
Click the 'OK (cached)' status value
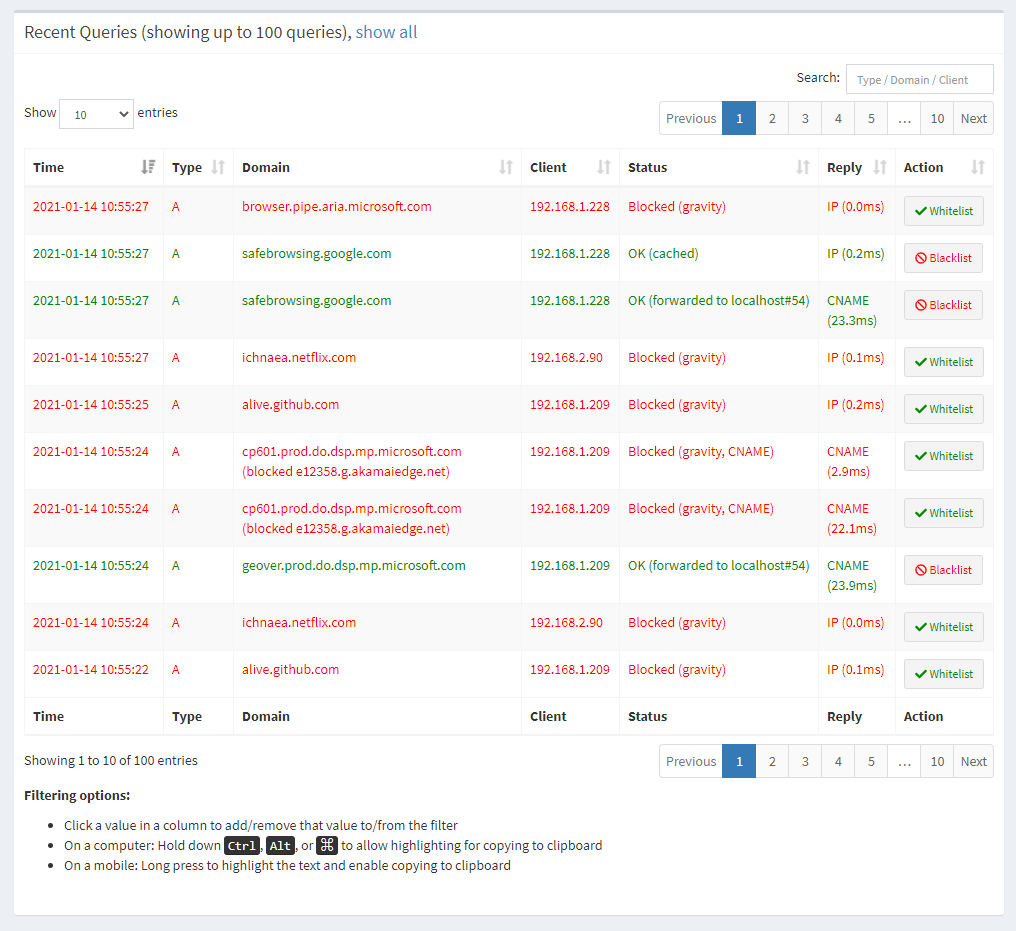663,254
